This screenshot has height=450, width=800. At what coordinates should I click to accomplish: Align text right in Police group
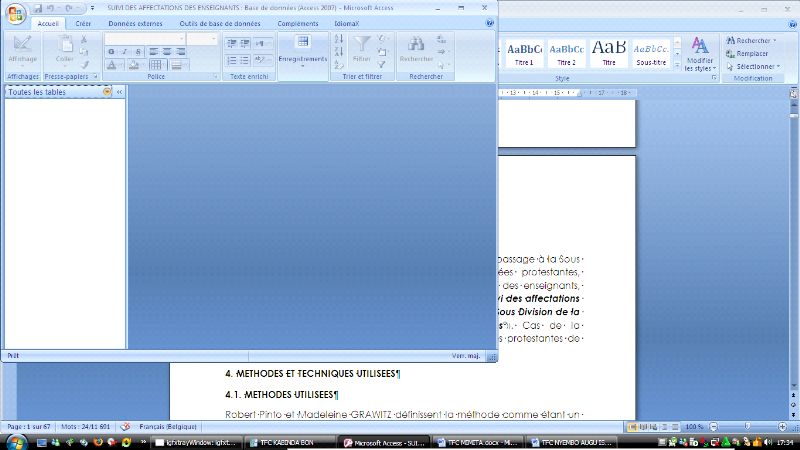click(x=180, y=52)
